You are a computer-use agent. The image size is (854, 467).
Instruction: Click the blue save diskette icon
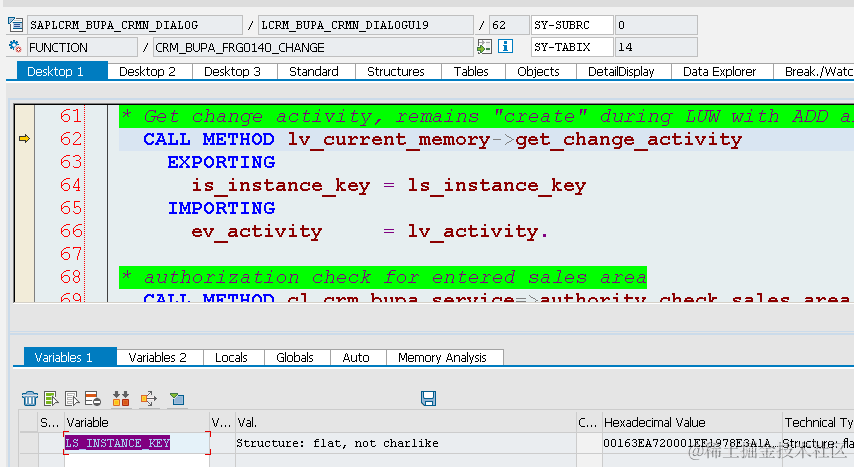tap(429, 398)
